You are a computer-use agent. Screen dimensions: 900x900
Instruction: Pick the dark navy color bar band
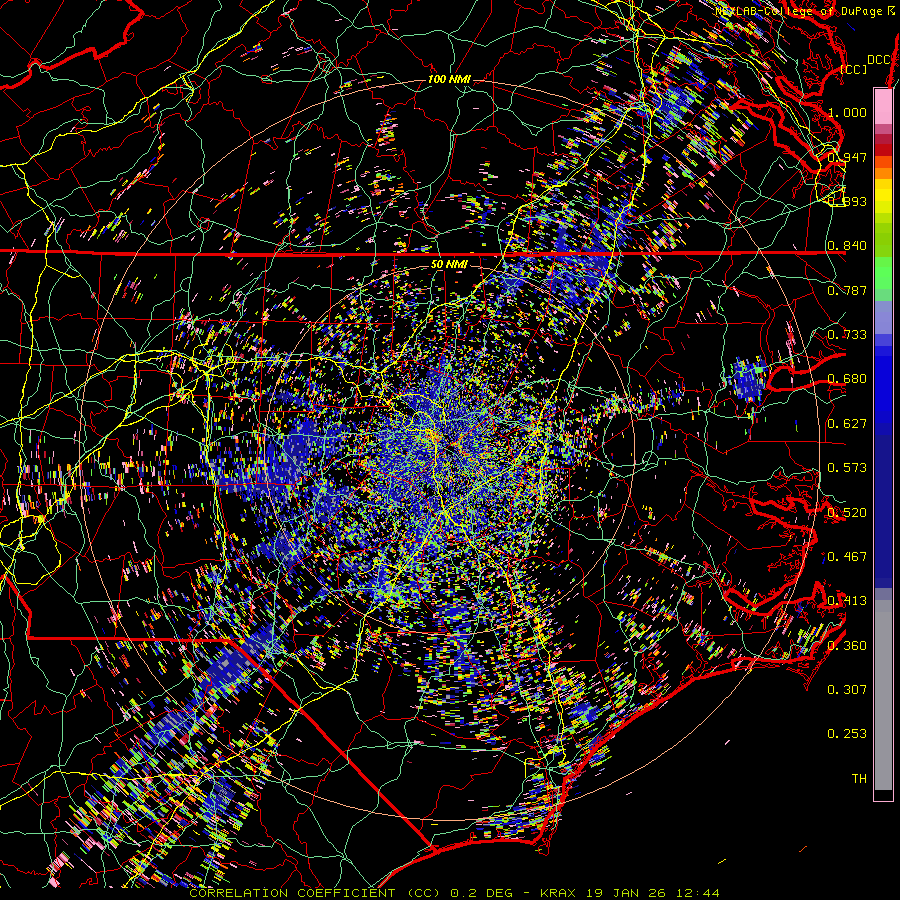point(883,511)
